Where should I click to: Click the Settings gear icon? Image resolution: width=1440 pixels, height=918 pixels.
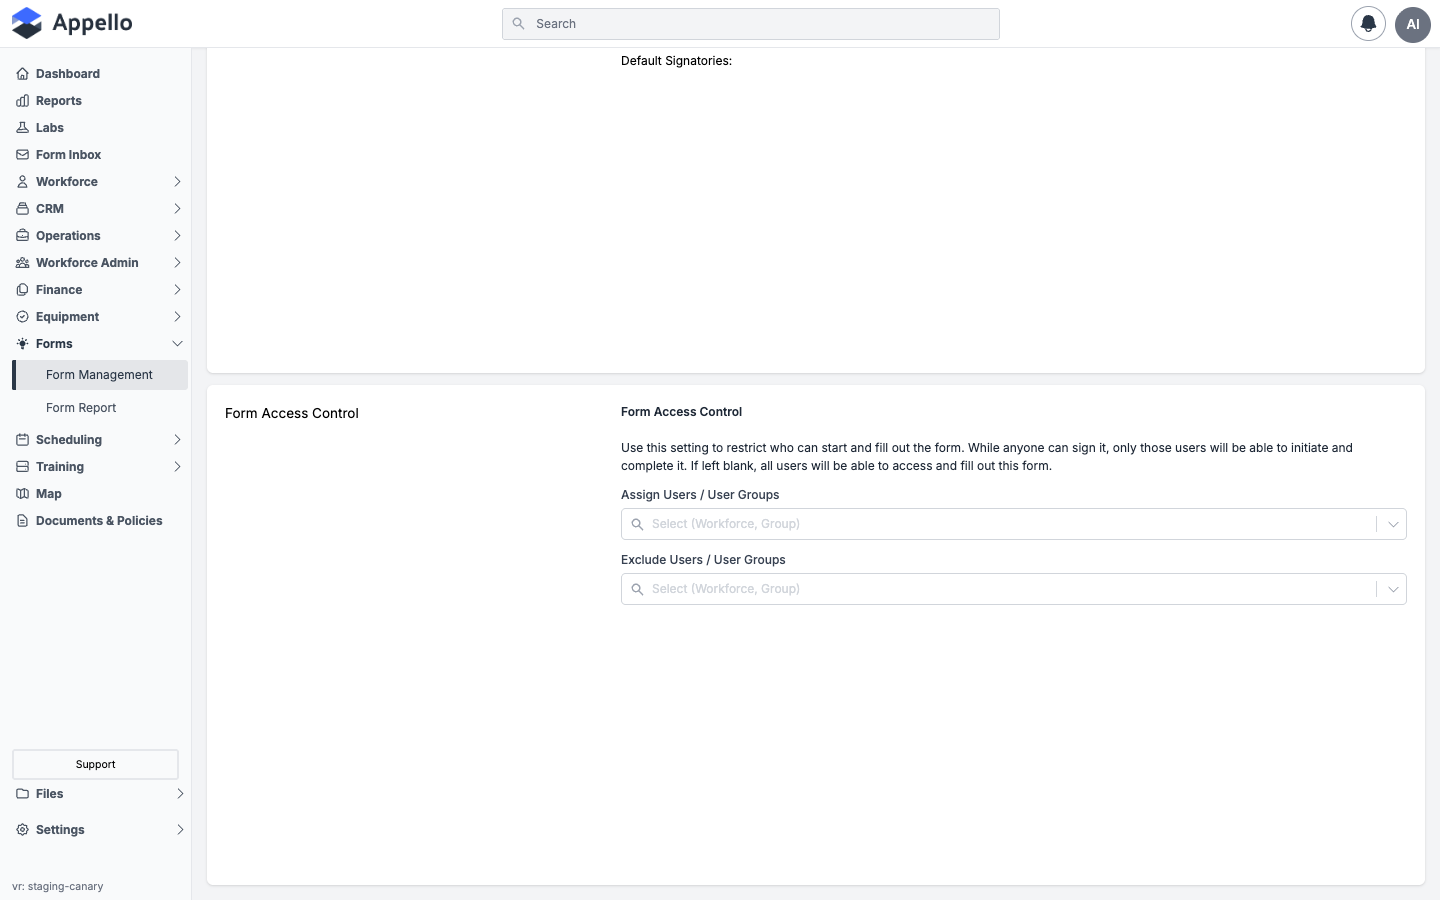pyautogui.click(x=22, y=830)
